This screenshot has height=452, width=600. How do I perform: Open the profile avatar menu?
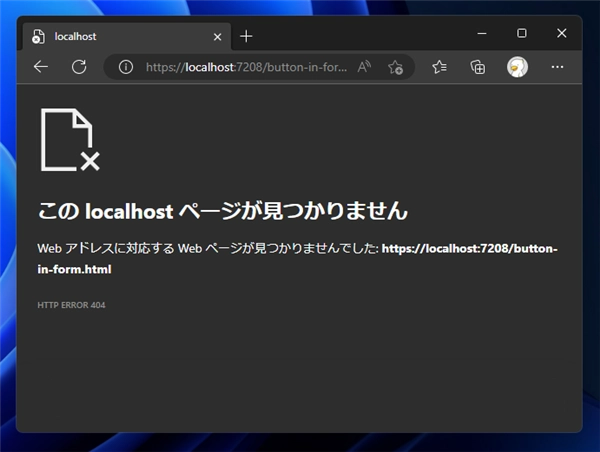click(517, 67)
